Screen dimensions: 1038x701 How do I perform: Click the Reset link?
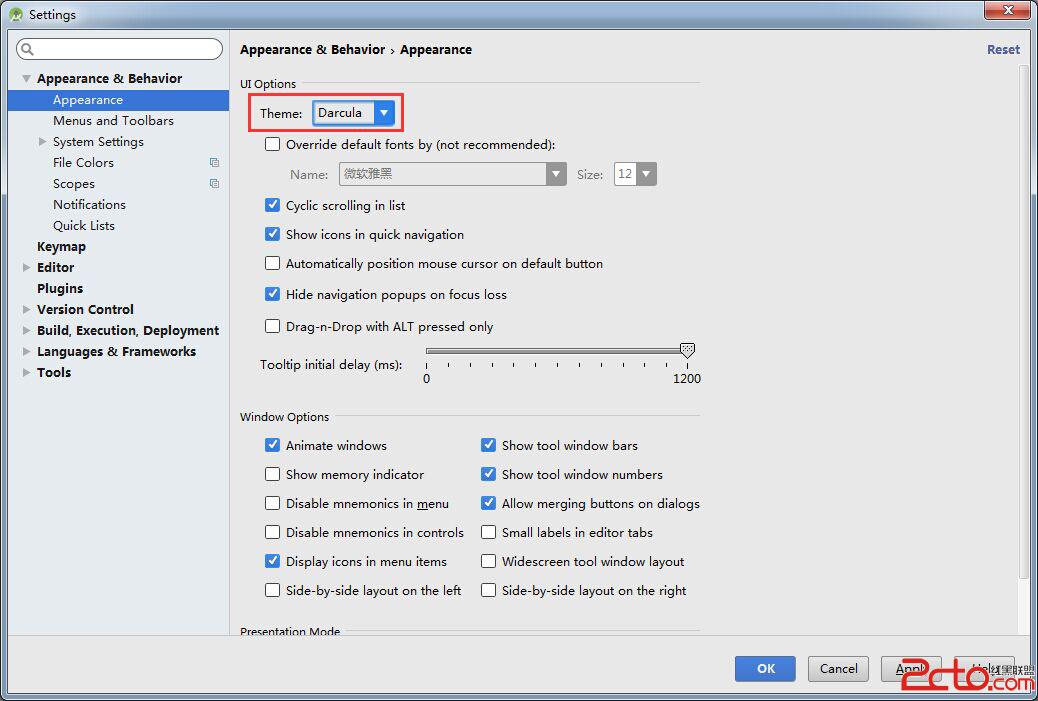click(x=1003, y=50)
